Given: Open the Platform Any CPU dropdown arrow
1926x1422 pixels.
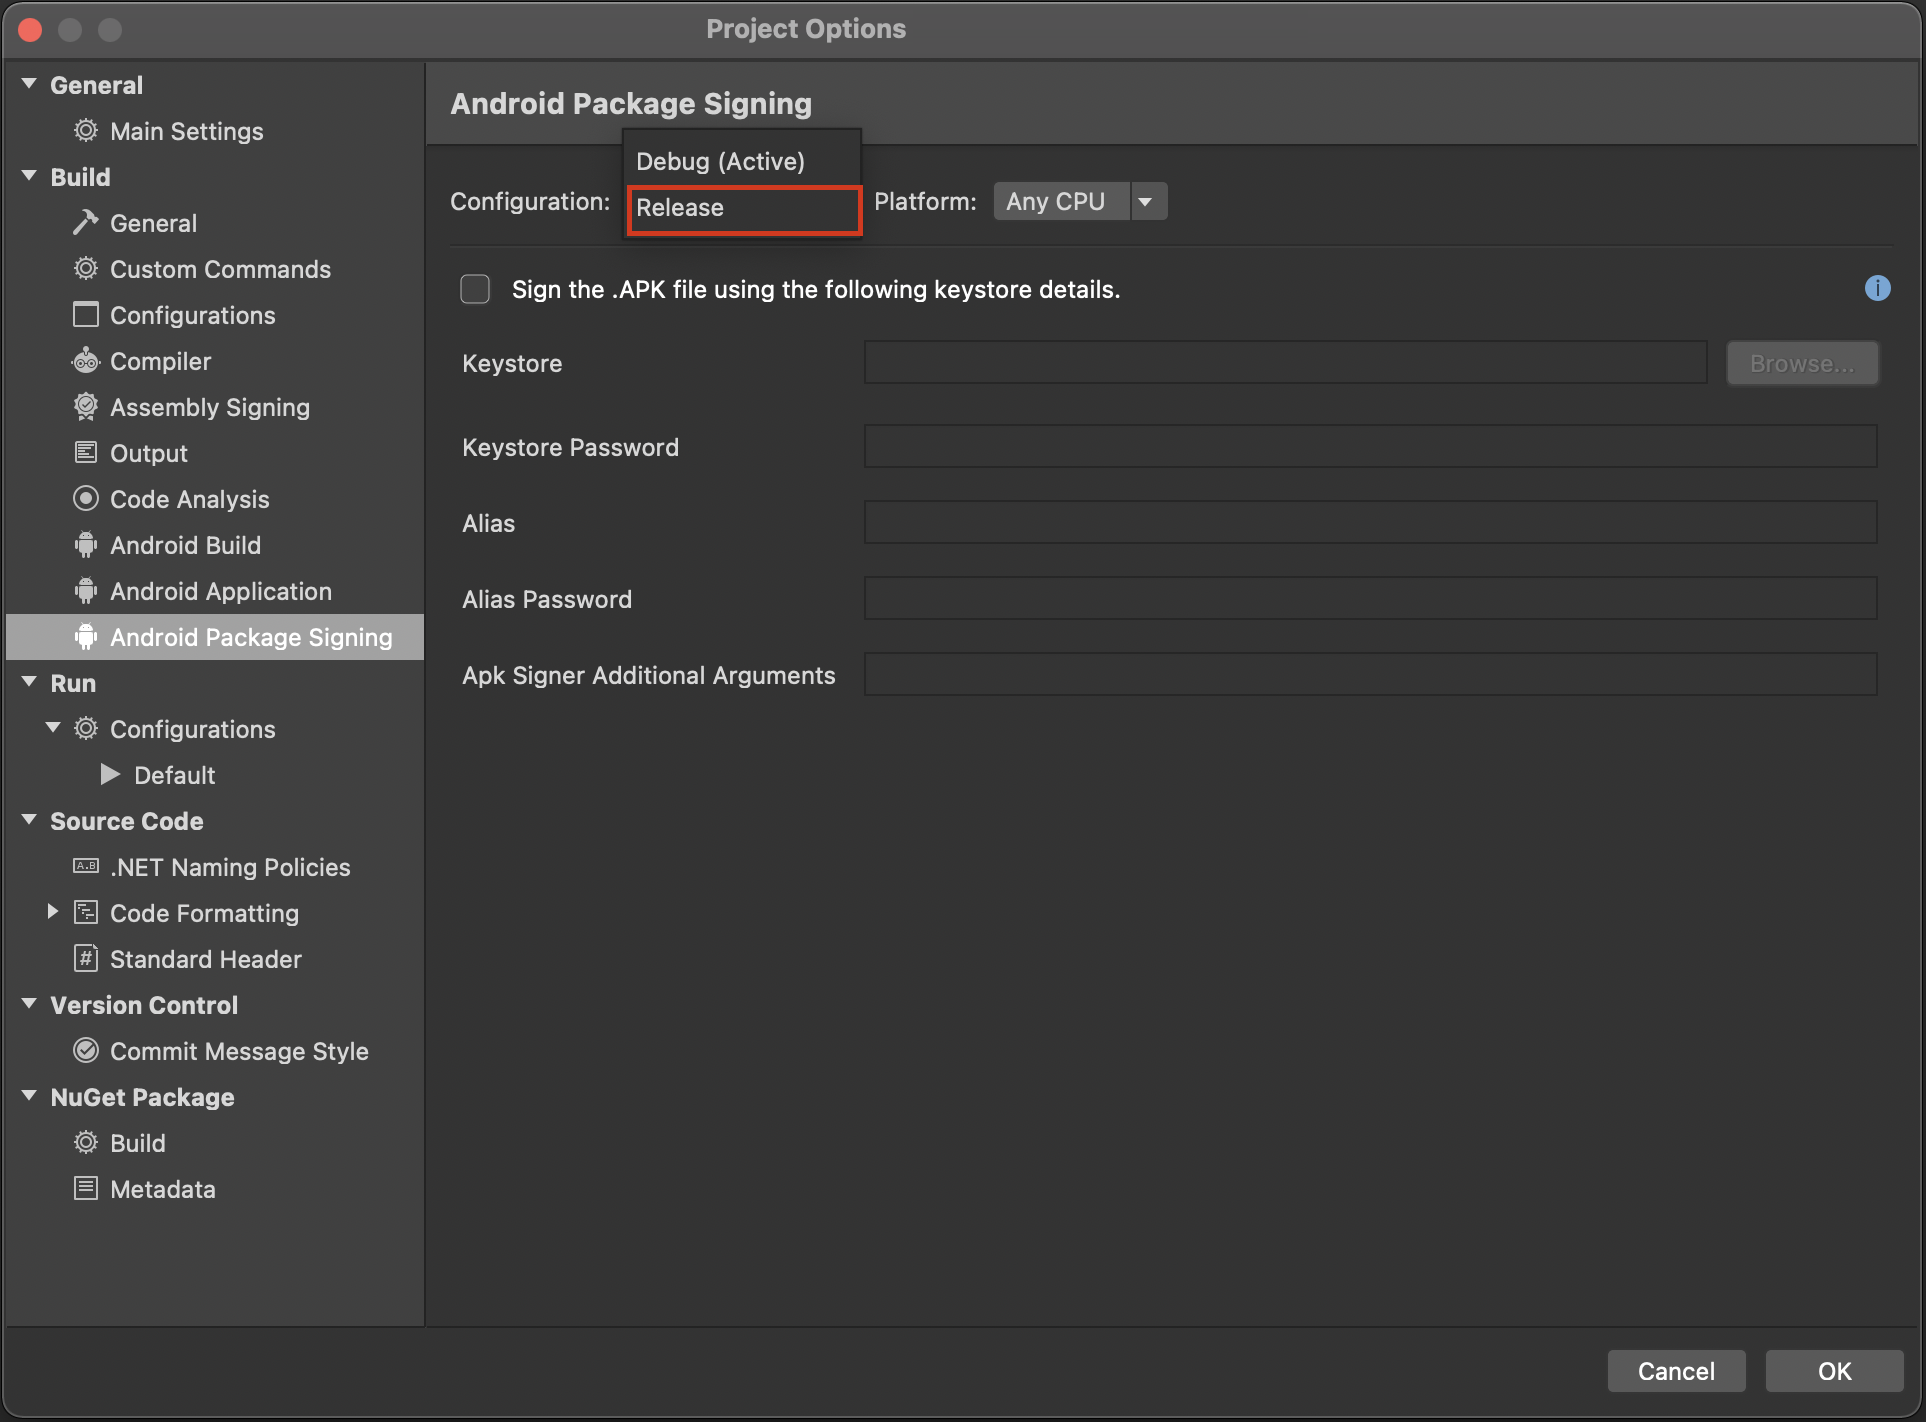Looking at the screenshot, I should tap(1146, 201).
